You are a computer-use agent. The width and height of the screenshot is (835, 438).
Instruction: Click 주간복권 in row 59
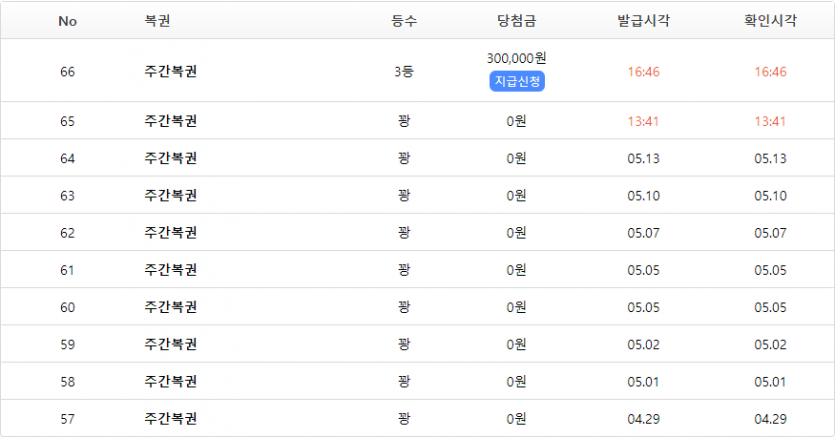click(170, 345)
